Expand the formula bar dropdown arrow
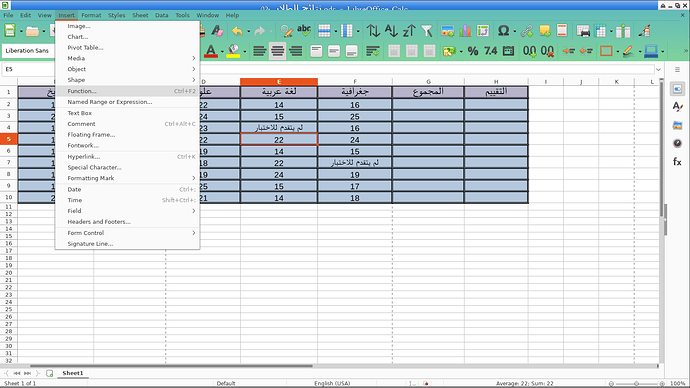The width and height of the screenshot is (690, 388). pyautogui.click(x=658, y=70)
